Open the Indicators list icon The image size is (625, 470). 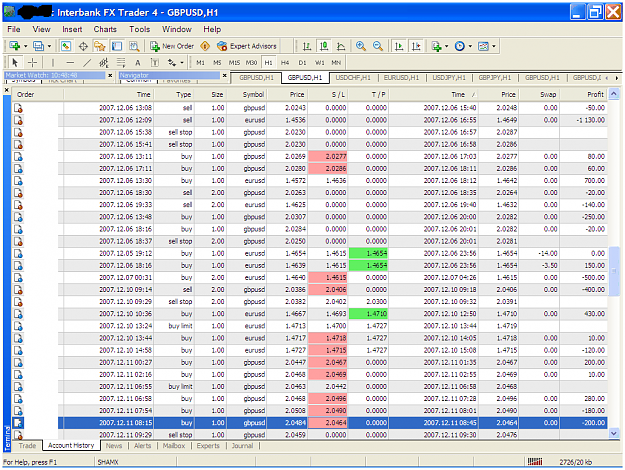click(436, 46)
